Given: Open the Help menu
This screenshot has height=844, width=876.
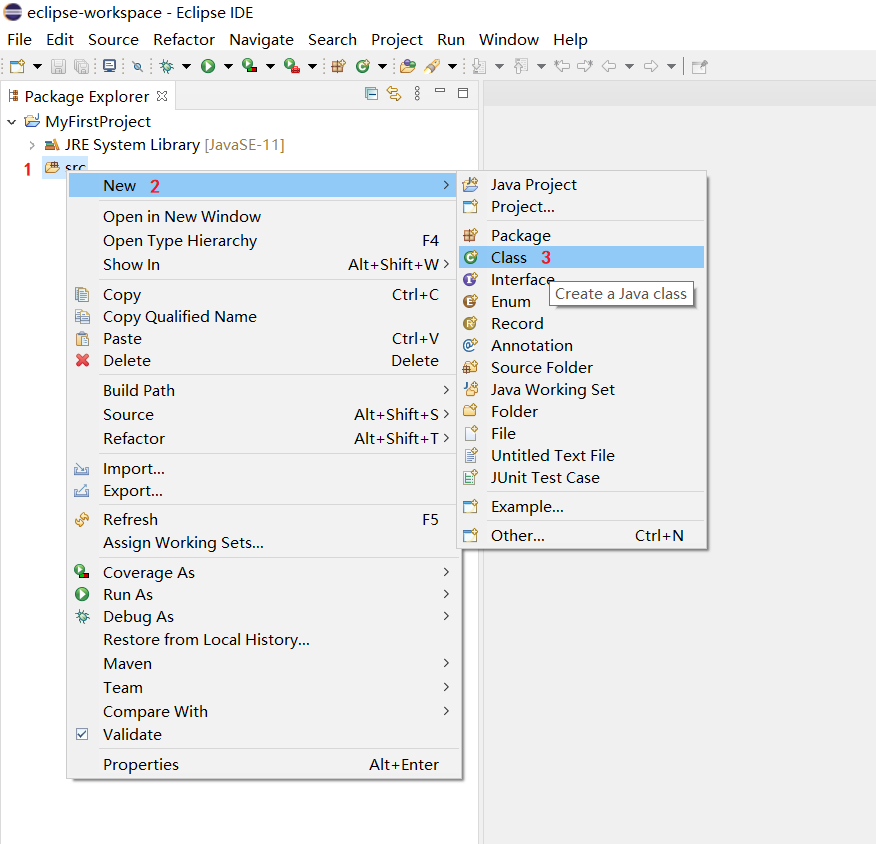Looking at the screenshot, I should tap(570, 40).
